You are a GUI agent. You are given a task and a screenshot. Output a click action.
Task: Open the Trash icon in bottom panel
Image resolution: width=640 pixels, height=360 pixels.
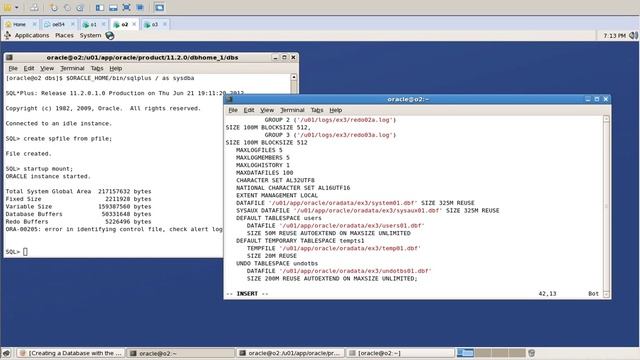(x=531, y=353)
